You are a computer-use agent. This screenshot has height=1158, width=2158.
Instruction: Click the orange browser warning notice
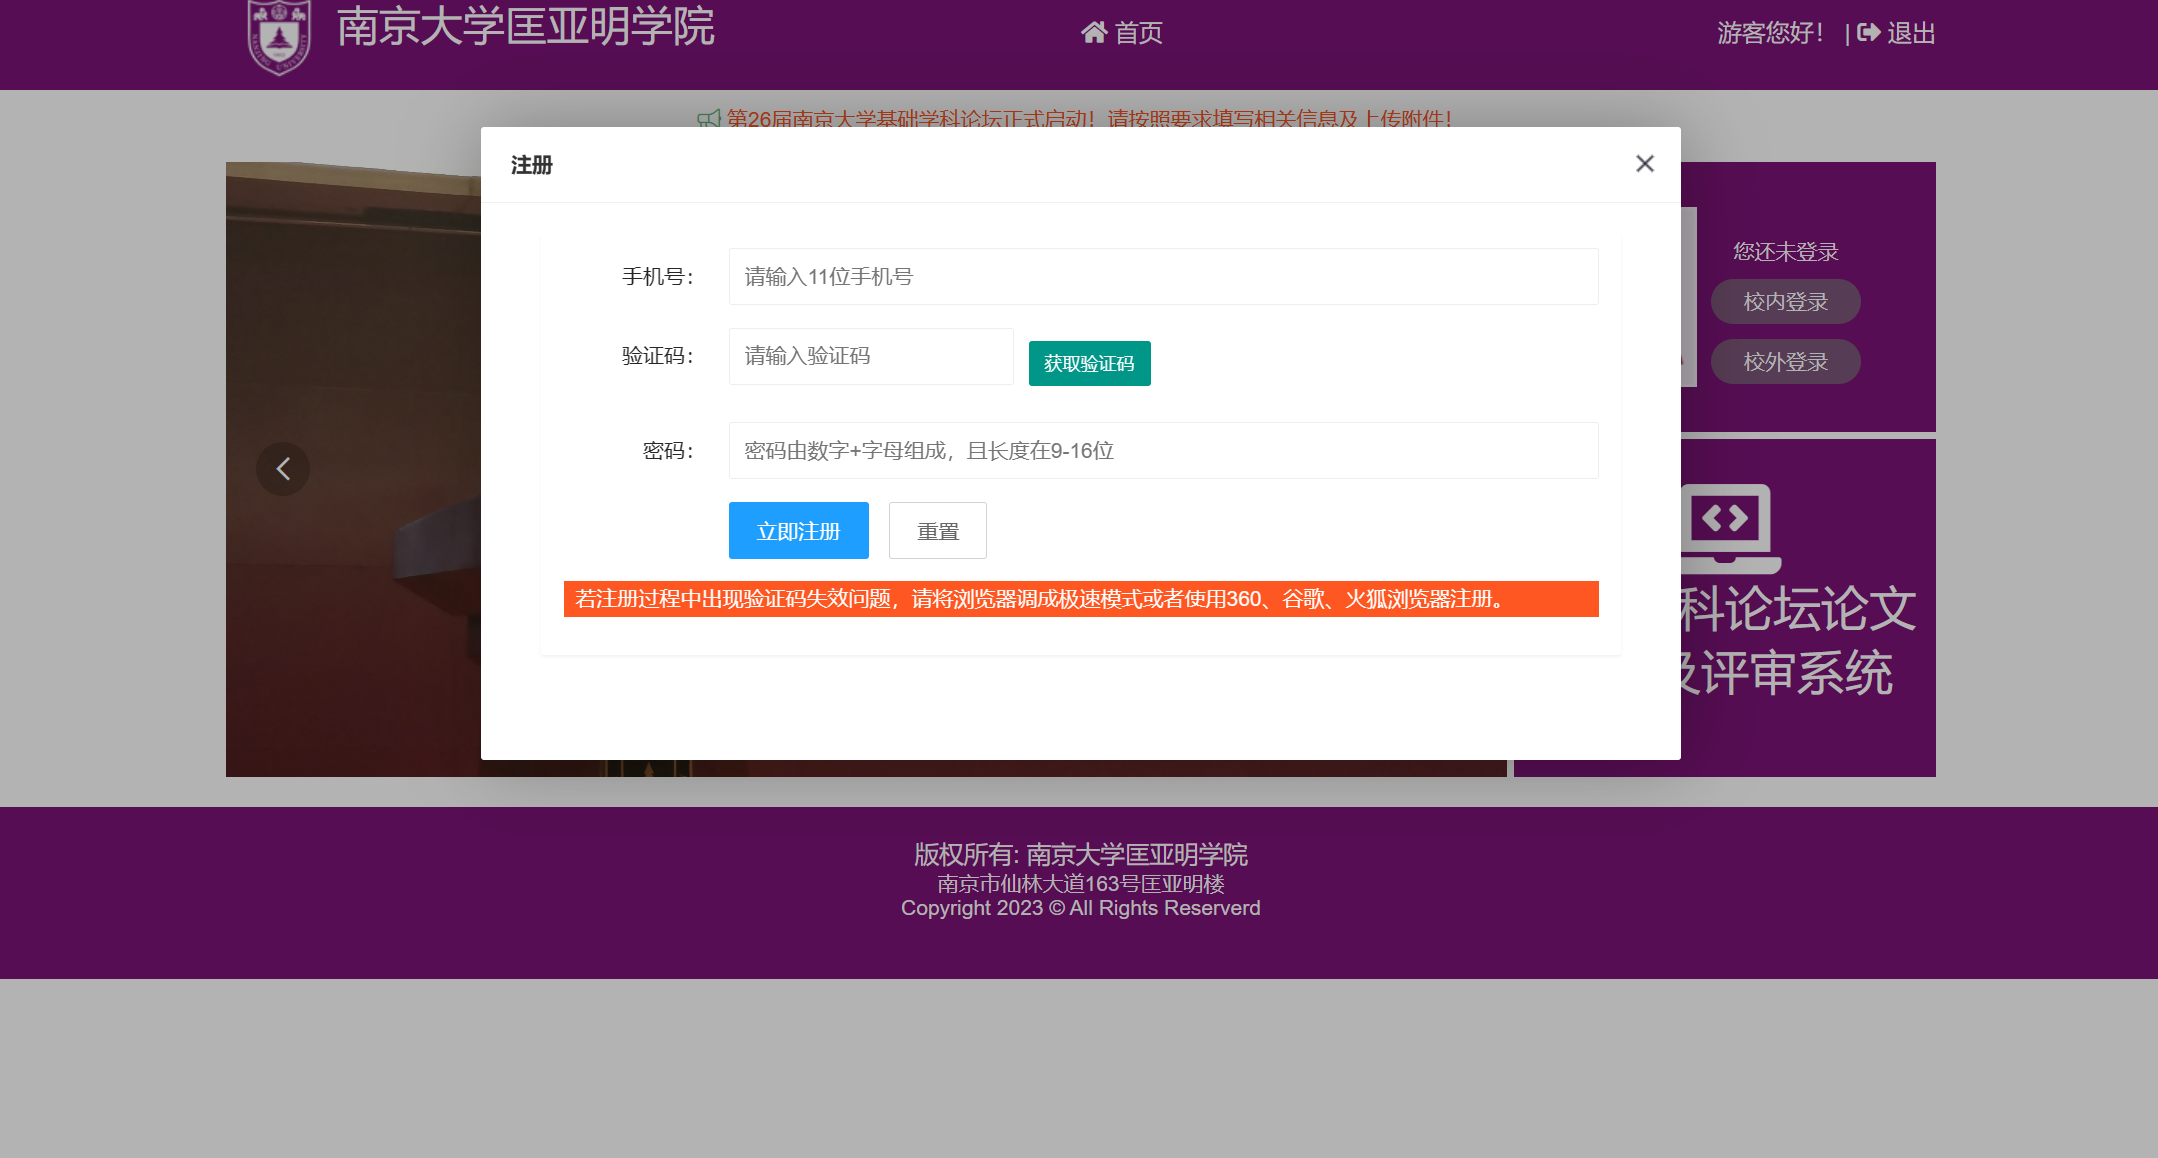coord(1080,599)
